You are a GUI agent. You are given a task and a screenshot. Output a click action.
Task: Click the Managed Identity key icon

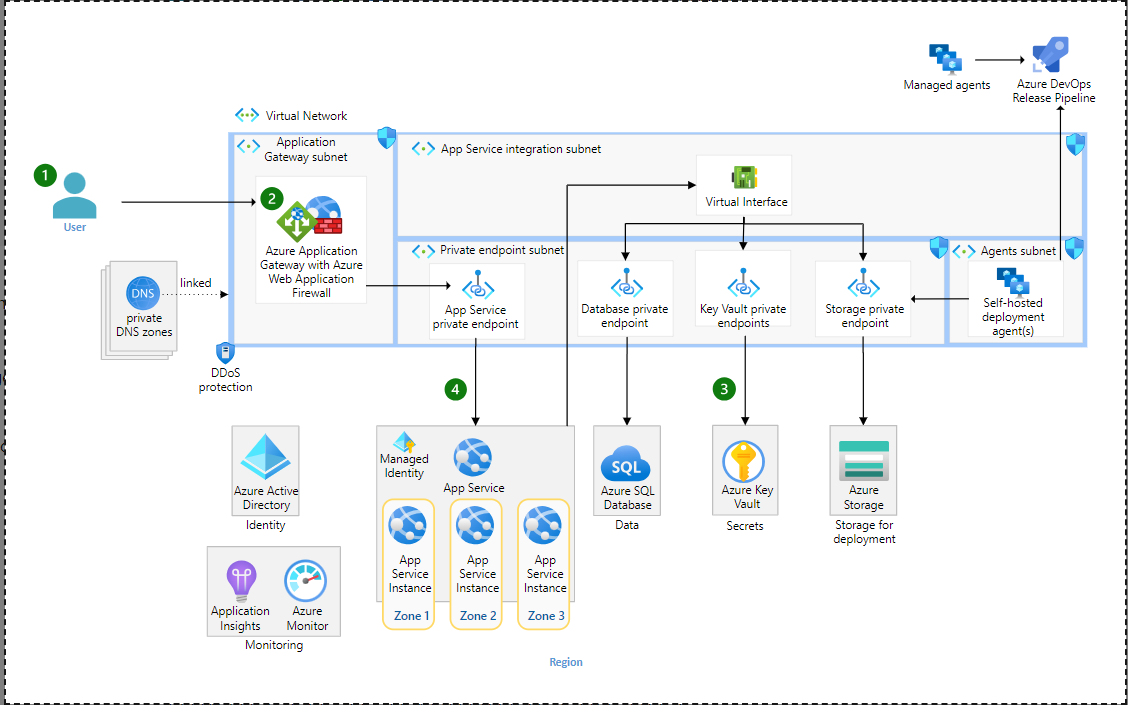tap(404, 442)
